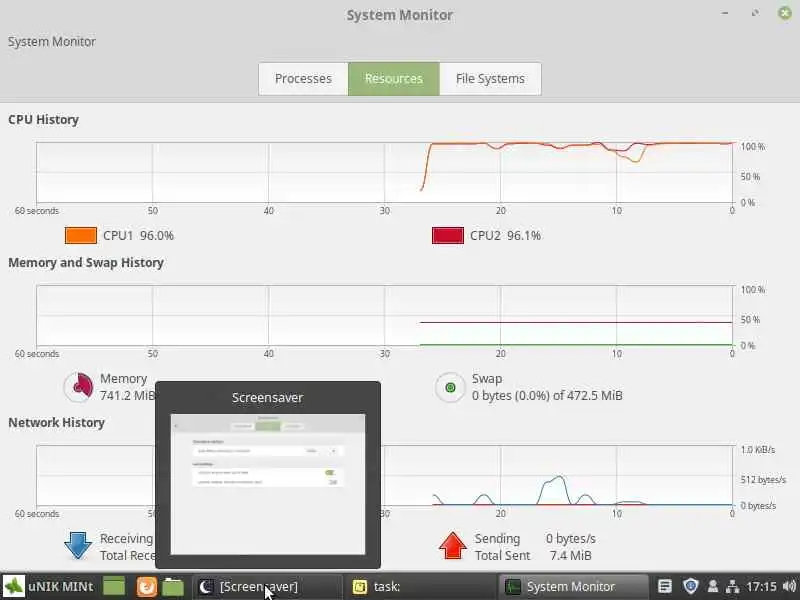Viewport: 800px width, 600px height.
Task: Select System Monitor taskbar button
Action: coord(573,587)
